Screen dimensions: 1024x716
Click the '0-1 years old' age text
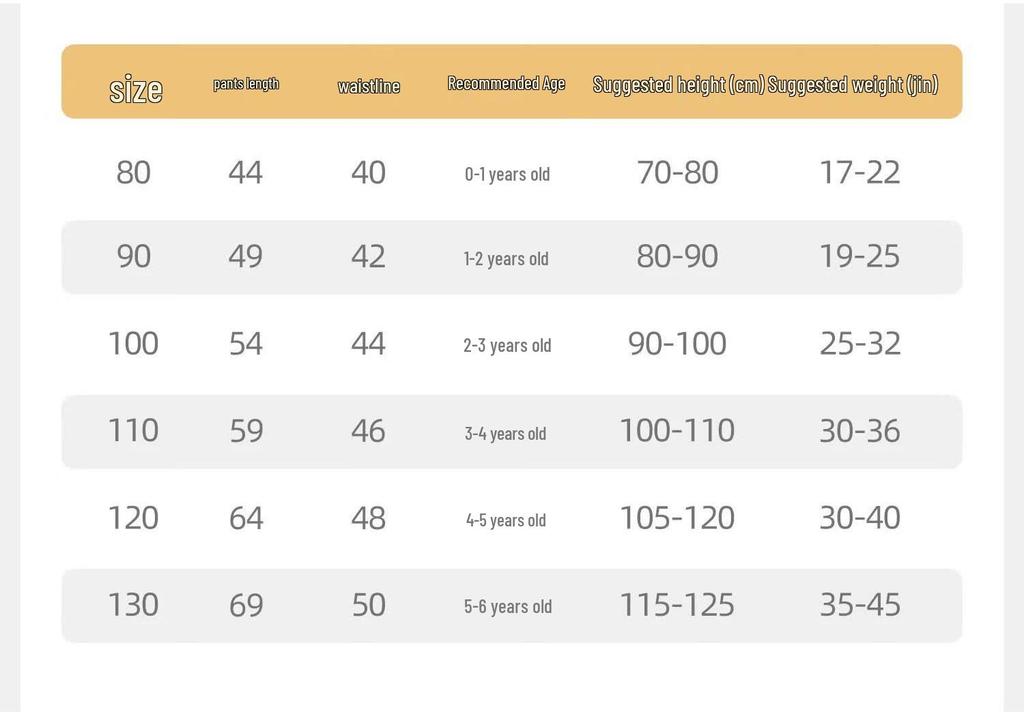click(507, 174)
